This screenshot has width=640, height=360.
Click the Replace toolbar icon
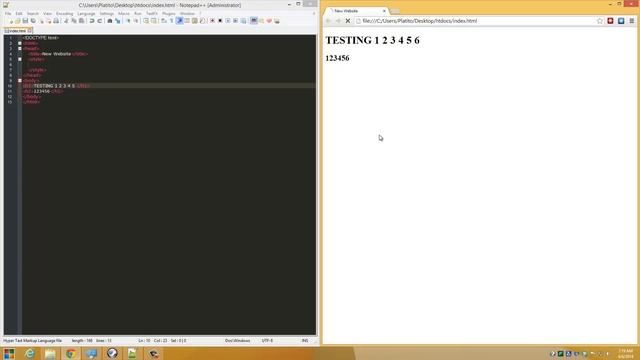[118, 21]
